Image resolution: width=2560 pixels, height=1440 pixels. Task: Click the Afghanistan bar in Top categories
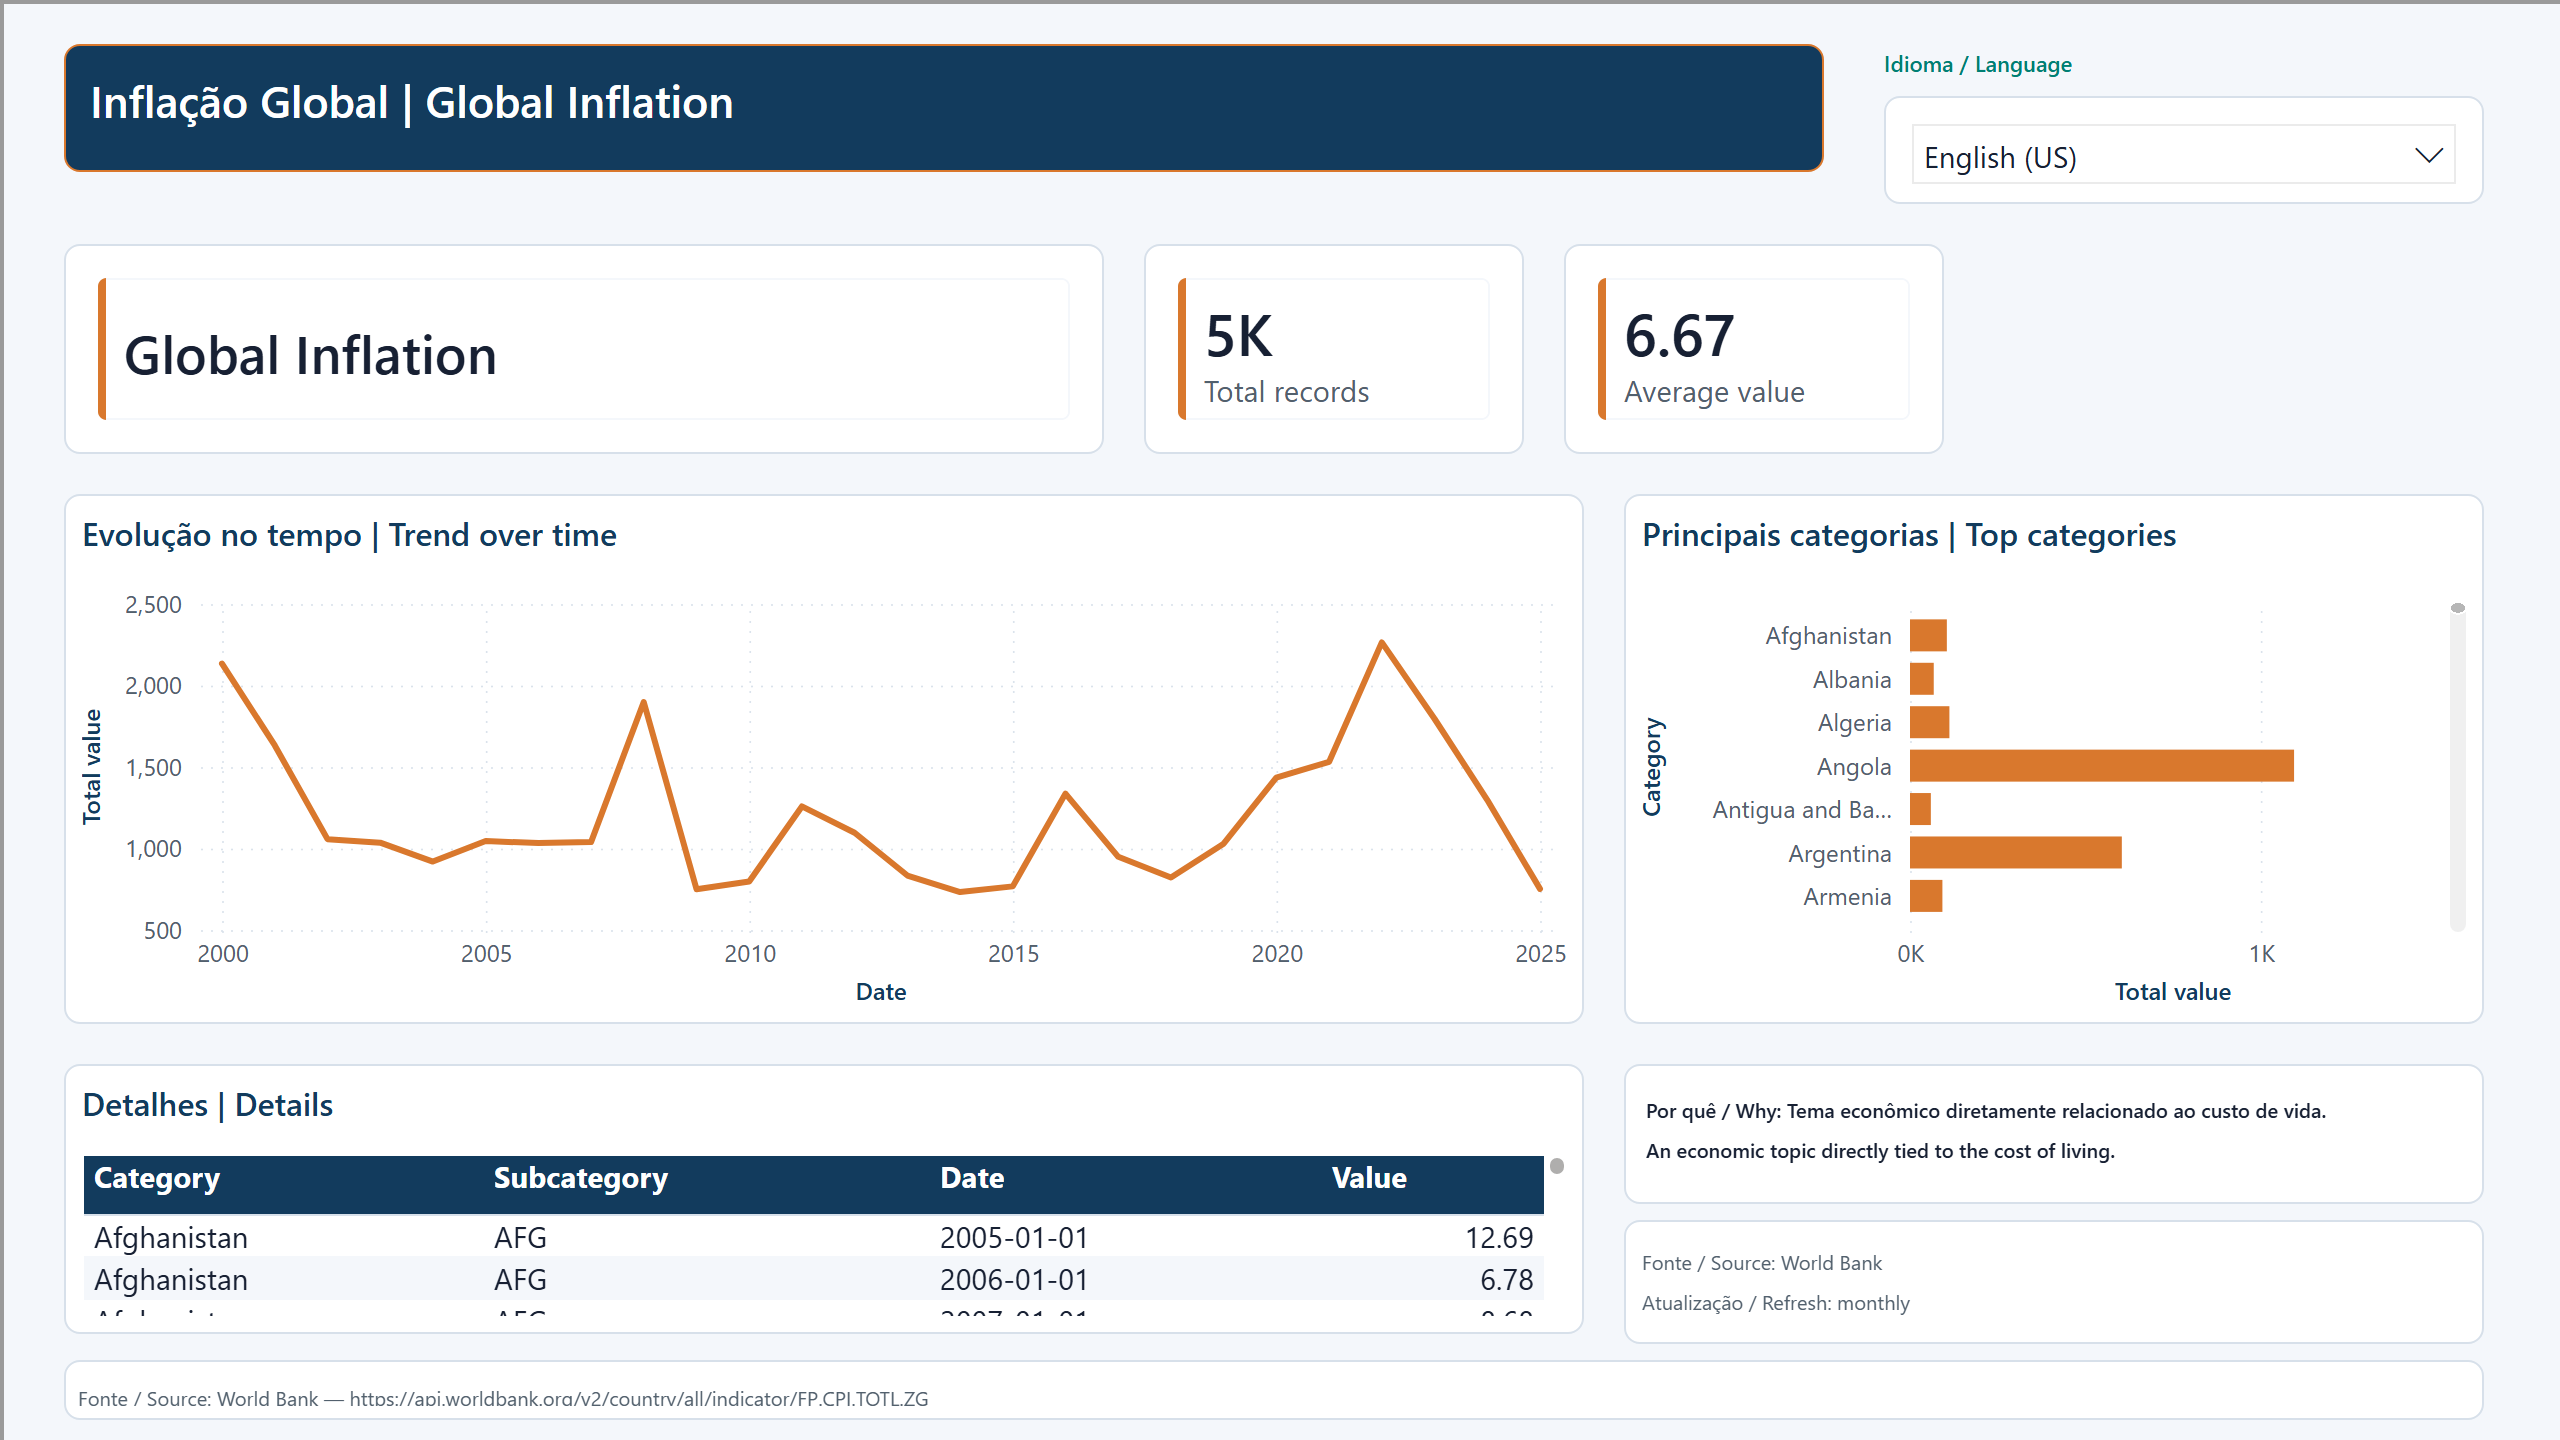point(1928,635)
